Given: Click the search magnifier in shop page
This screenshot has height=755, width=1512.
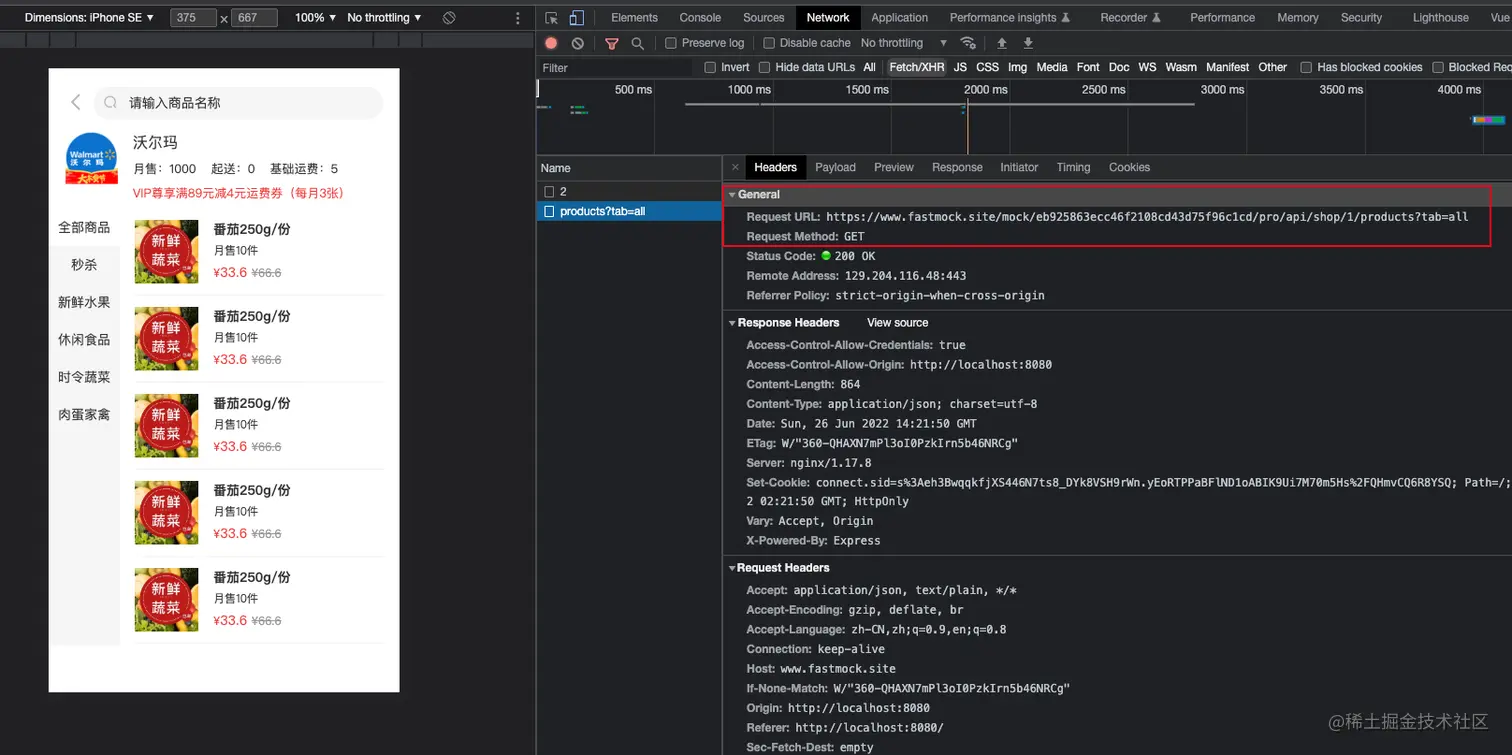Looking at the screenshot, I should (x=111, y=103).
